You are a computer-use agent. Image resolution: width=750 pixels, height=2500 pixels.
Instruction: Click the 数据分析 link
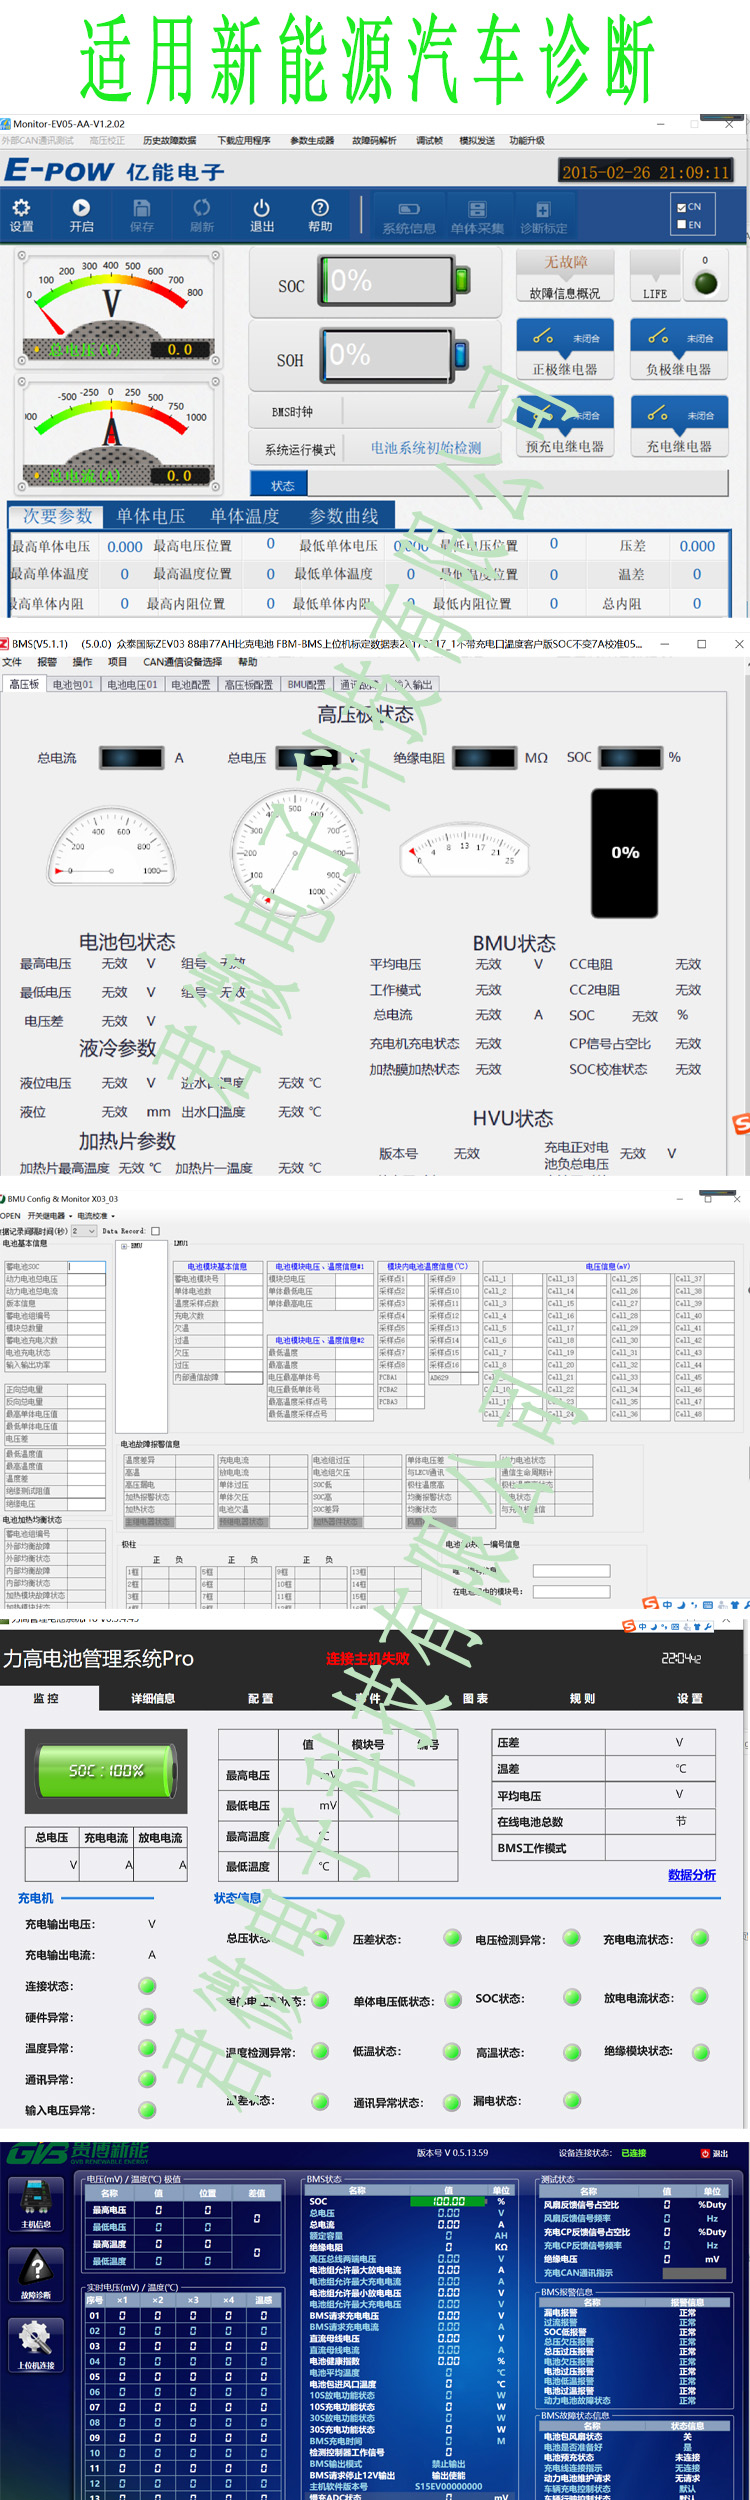(692, 1875)
